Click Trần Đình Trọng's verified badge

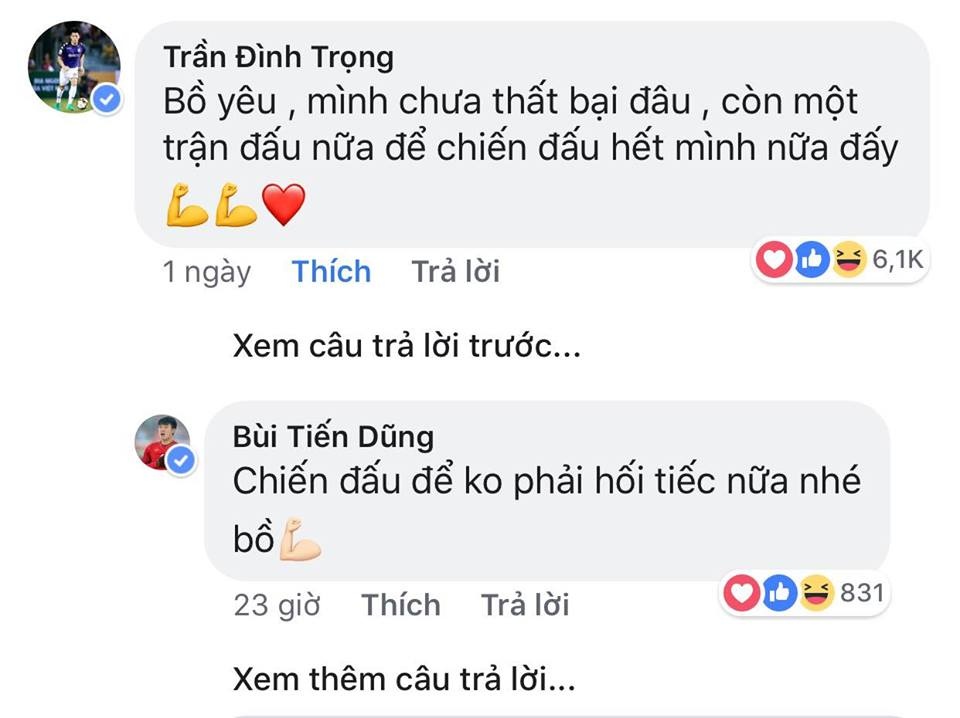coord(107,100)
